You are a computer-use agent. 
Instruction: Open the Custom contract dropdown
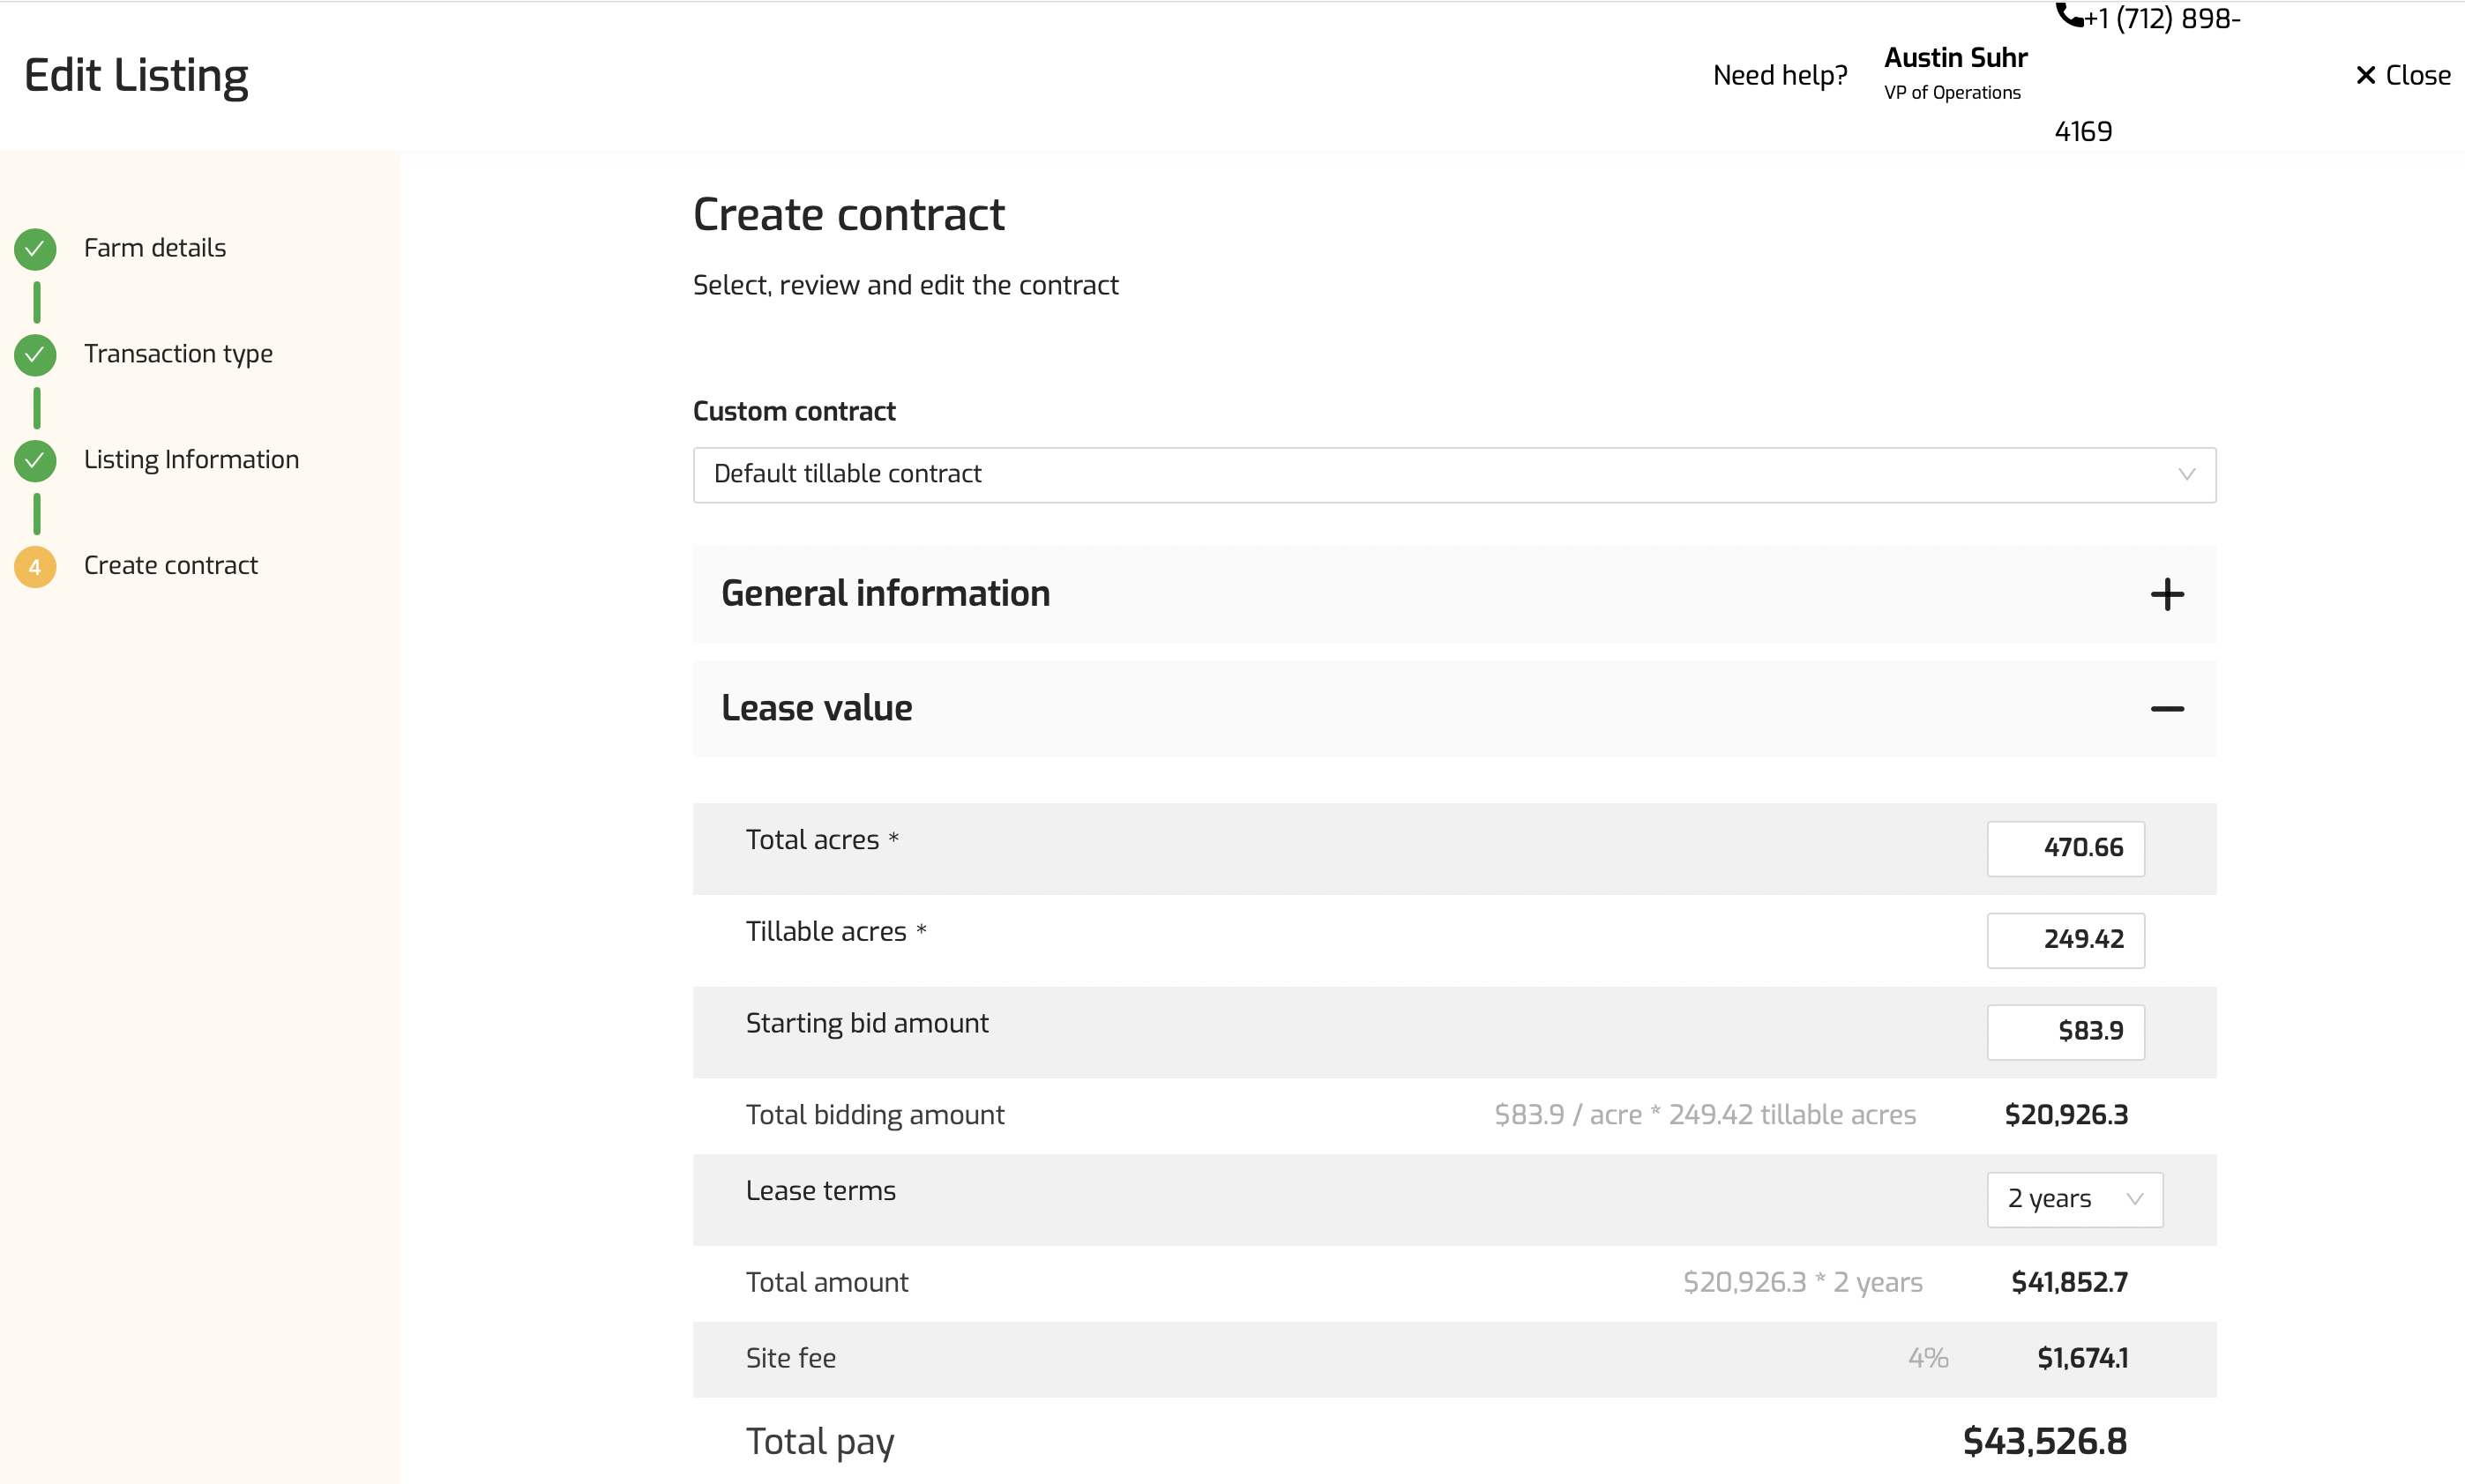point(1453,474)
